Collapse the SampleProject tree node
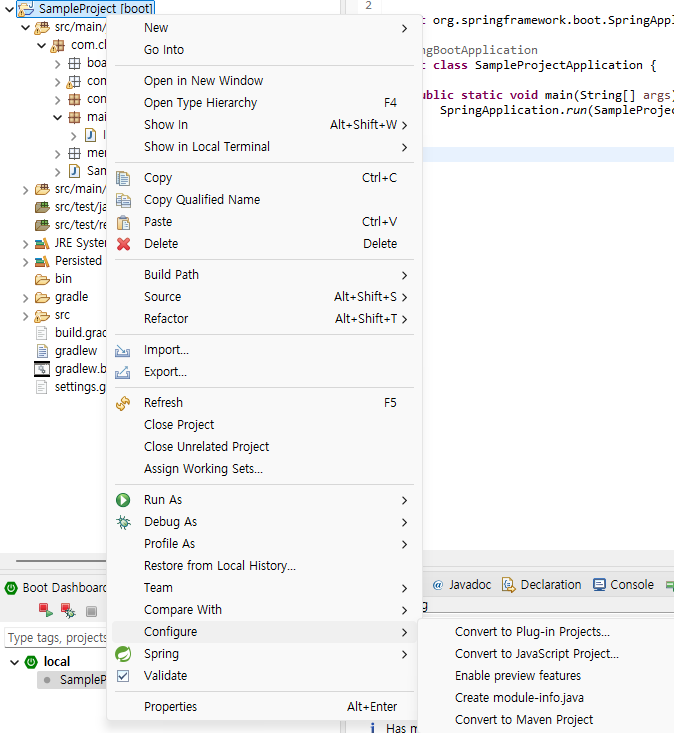The image size is (674, 733). (x=9, y=9)
